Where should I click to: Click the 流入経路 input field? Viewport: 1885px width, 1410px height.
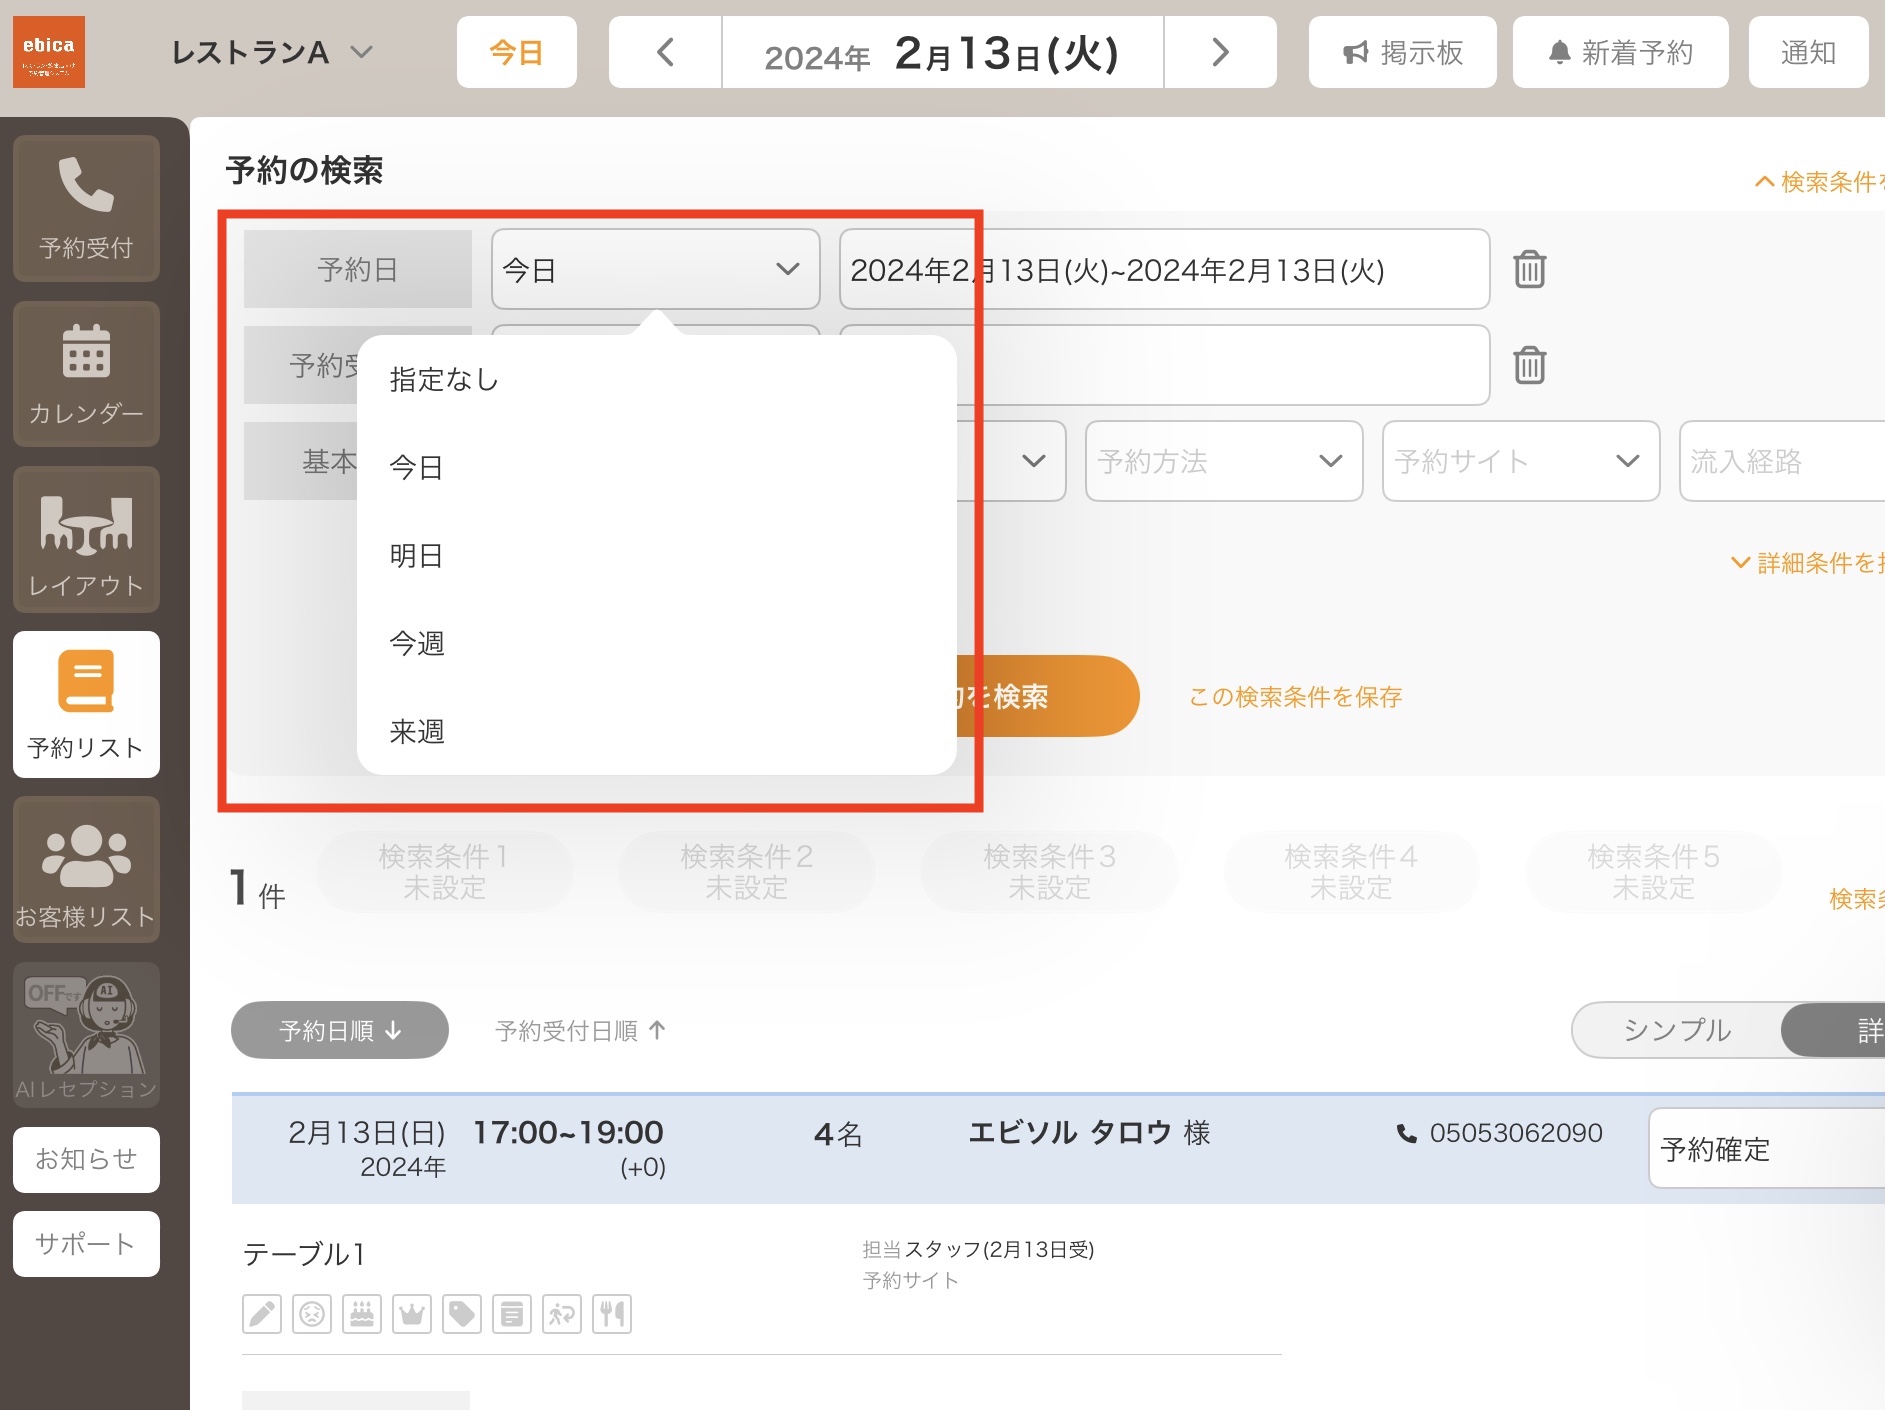[x=1782, y=461]
